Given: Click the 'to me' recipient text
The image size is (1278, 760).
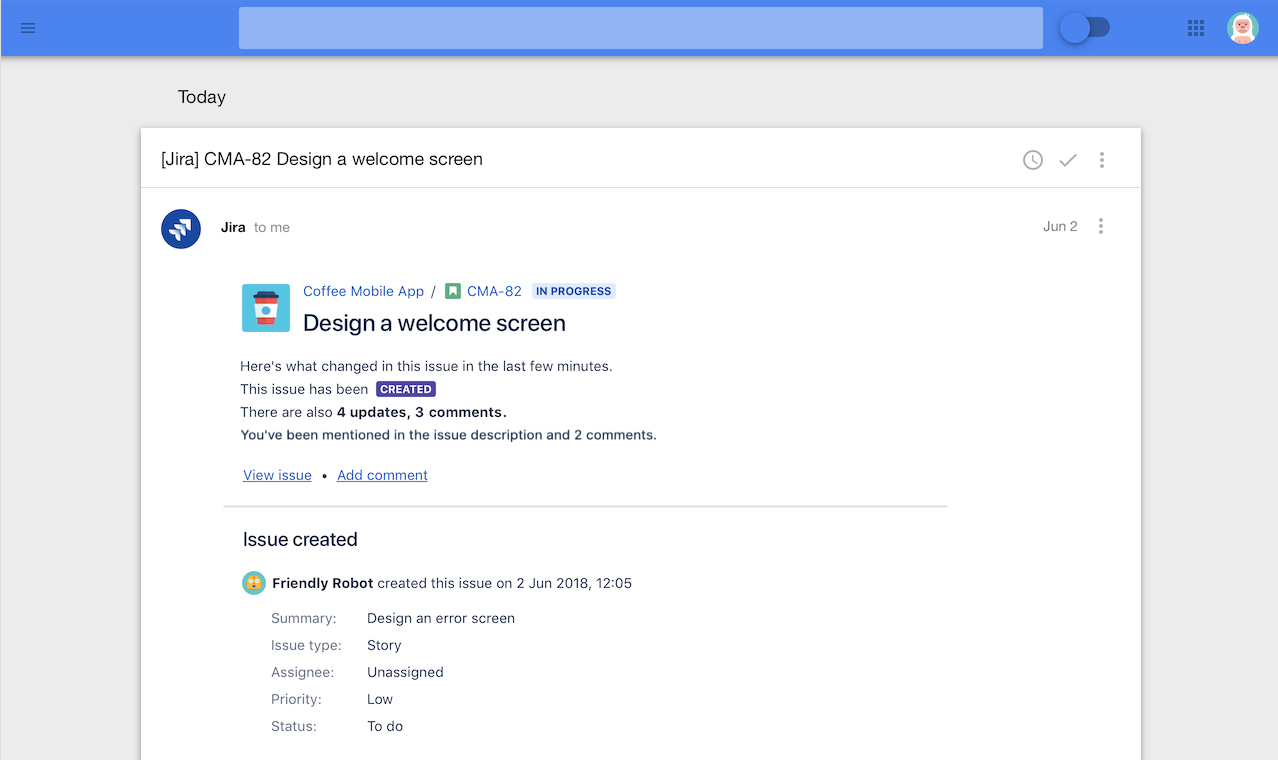Looking at the screenshot, I should pos(272,227).
